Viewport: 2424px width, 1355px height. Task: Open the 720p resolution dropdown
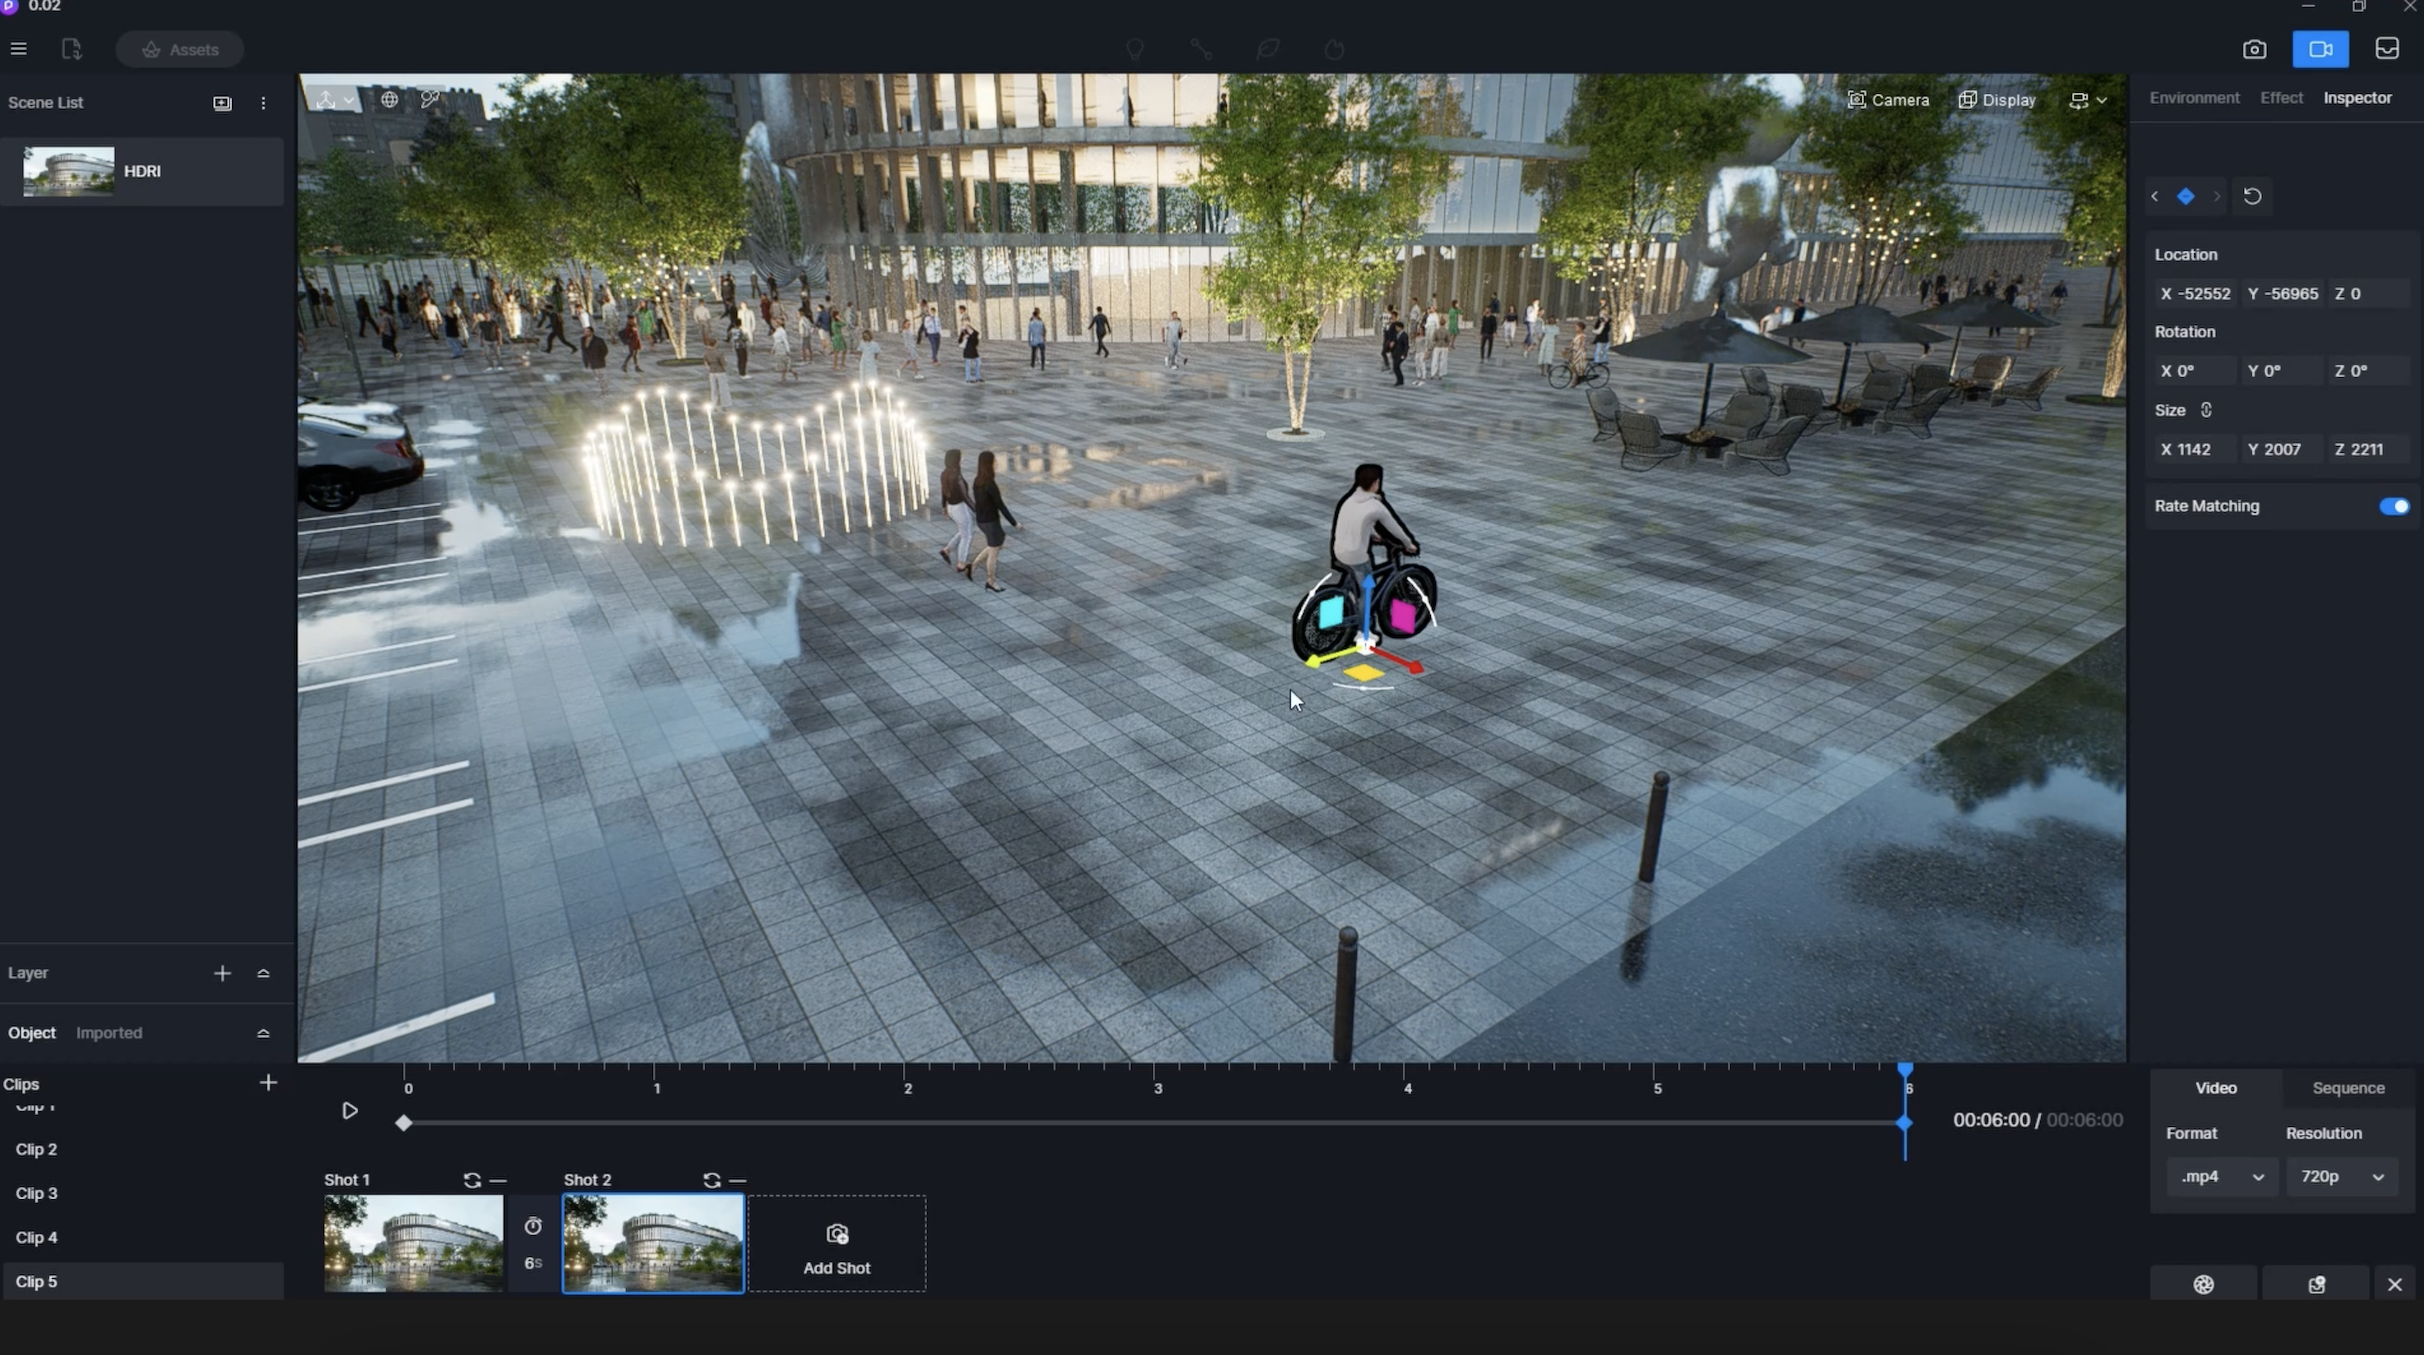pyautogui.click(x=2342, y=1177)
